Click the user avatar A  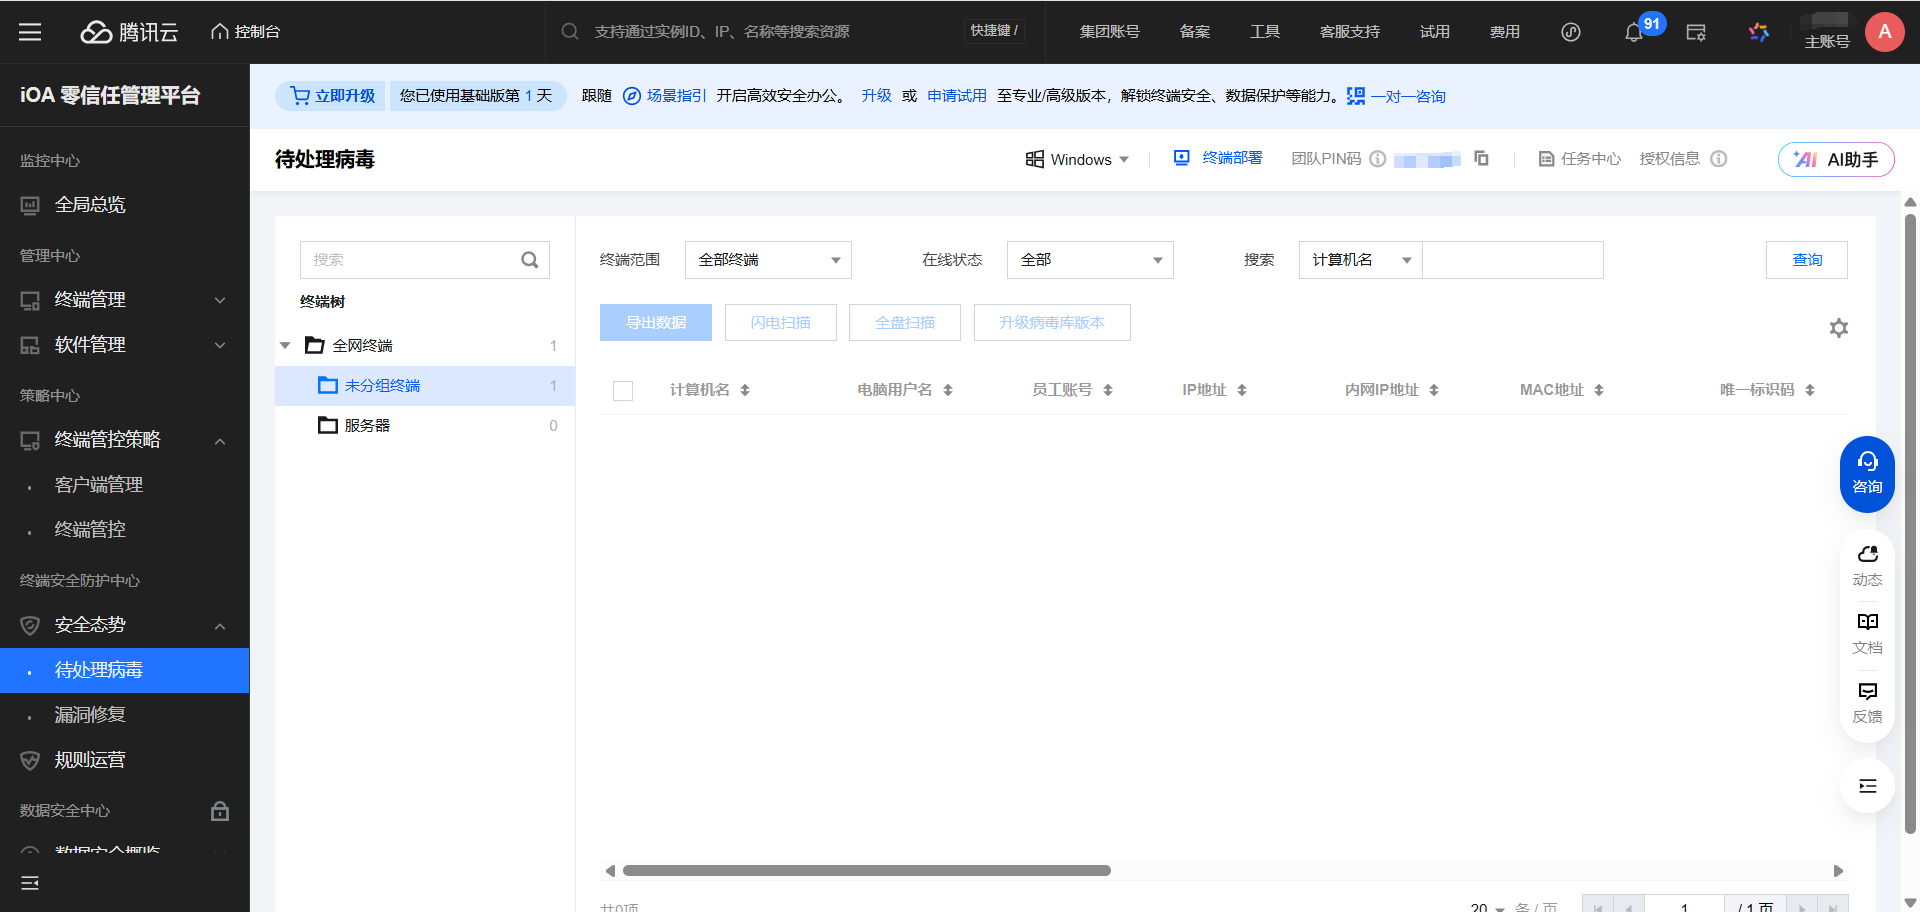(1885, 32)
